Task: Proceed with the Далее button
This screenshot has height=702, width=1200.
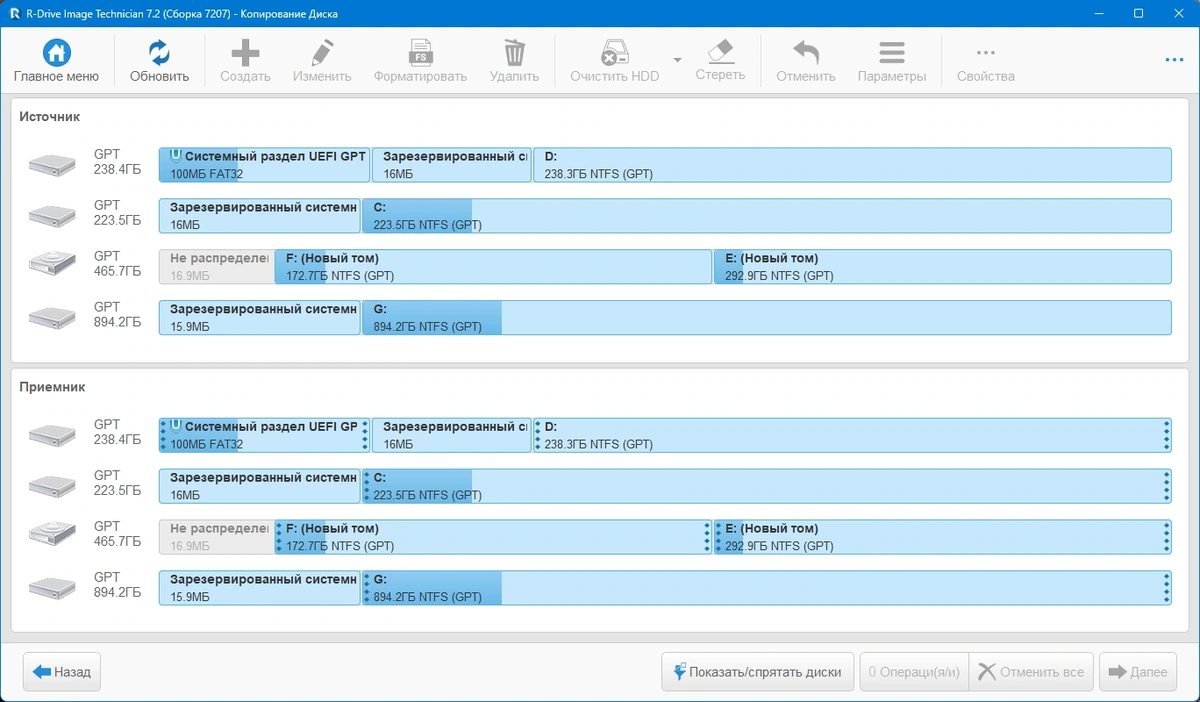Action: [x=1138, y=672]
